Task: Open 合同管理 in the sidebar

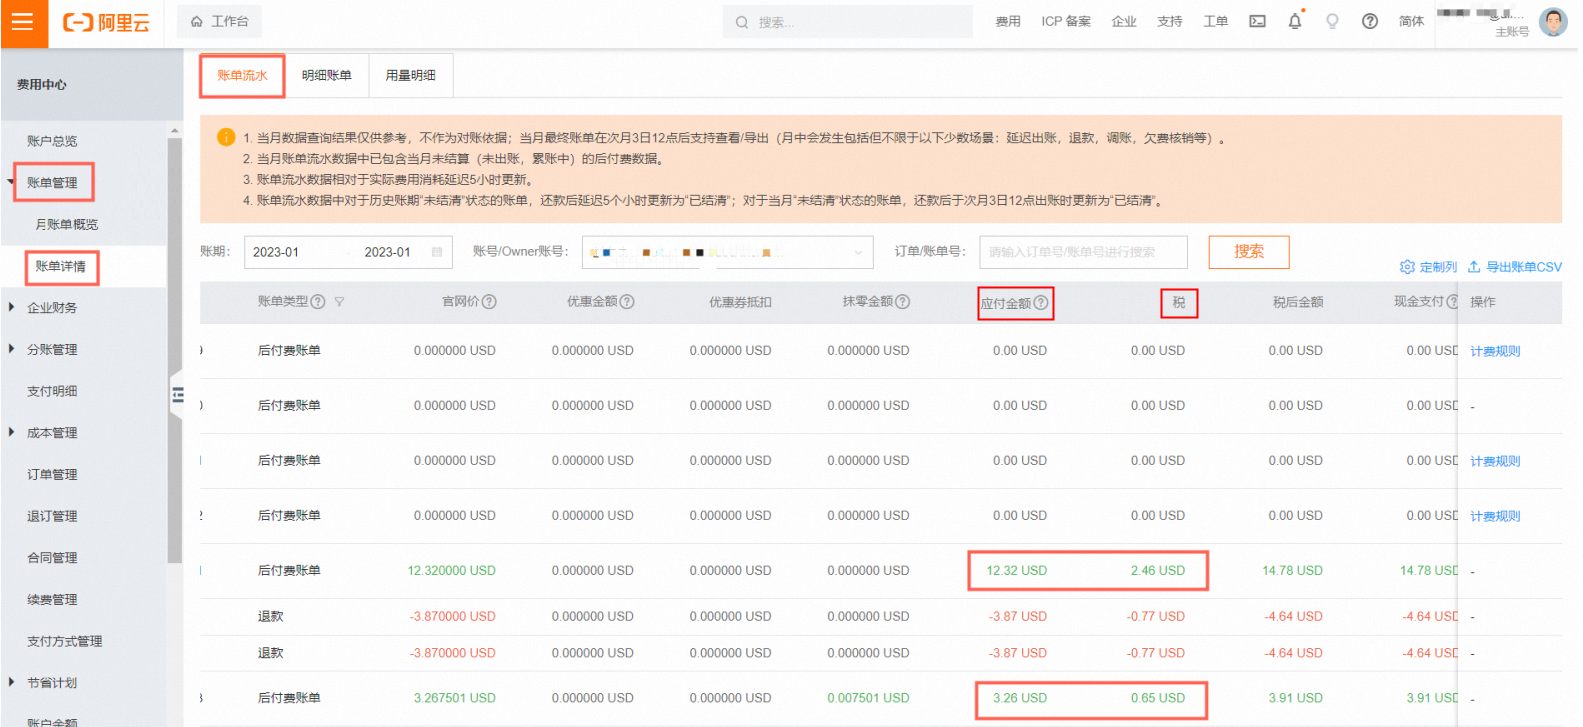Action: click(52, 558)
